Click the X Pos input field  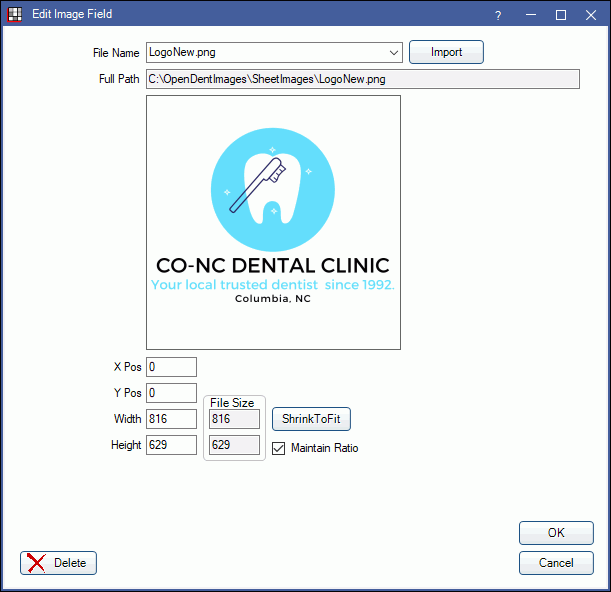click(171, 367)
